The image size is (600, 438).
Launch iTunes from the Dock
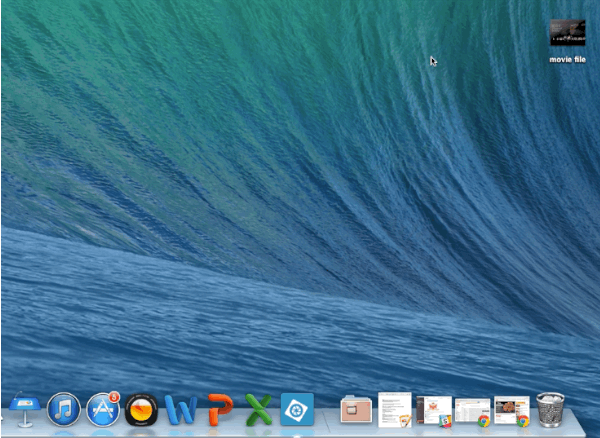64,410
